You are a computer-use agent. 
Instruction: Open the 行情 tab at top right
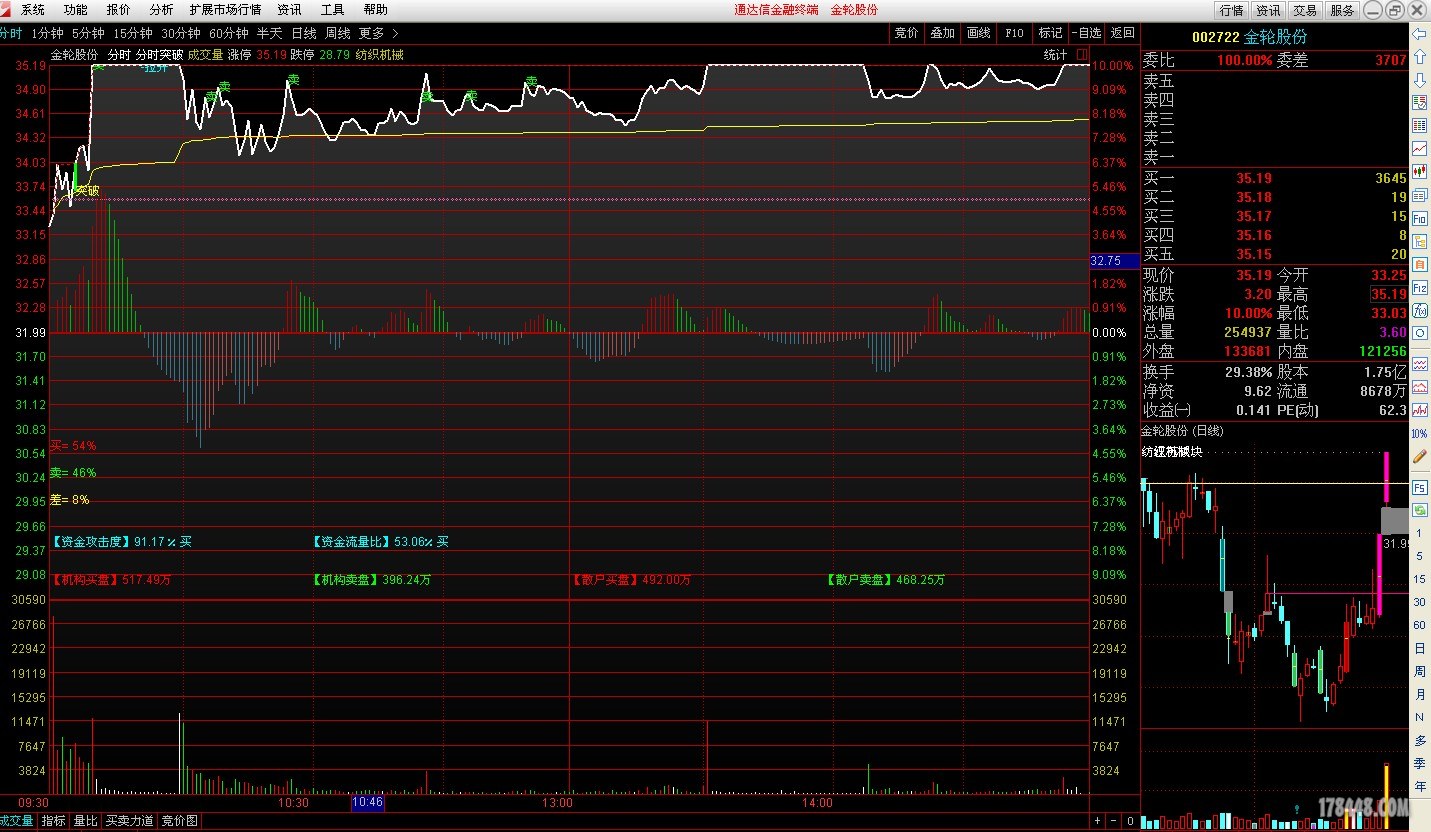[x=1231, y=10]
